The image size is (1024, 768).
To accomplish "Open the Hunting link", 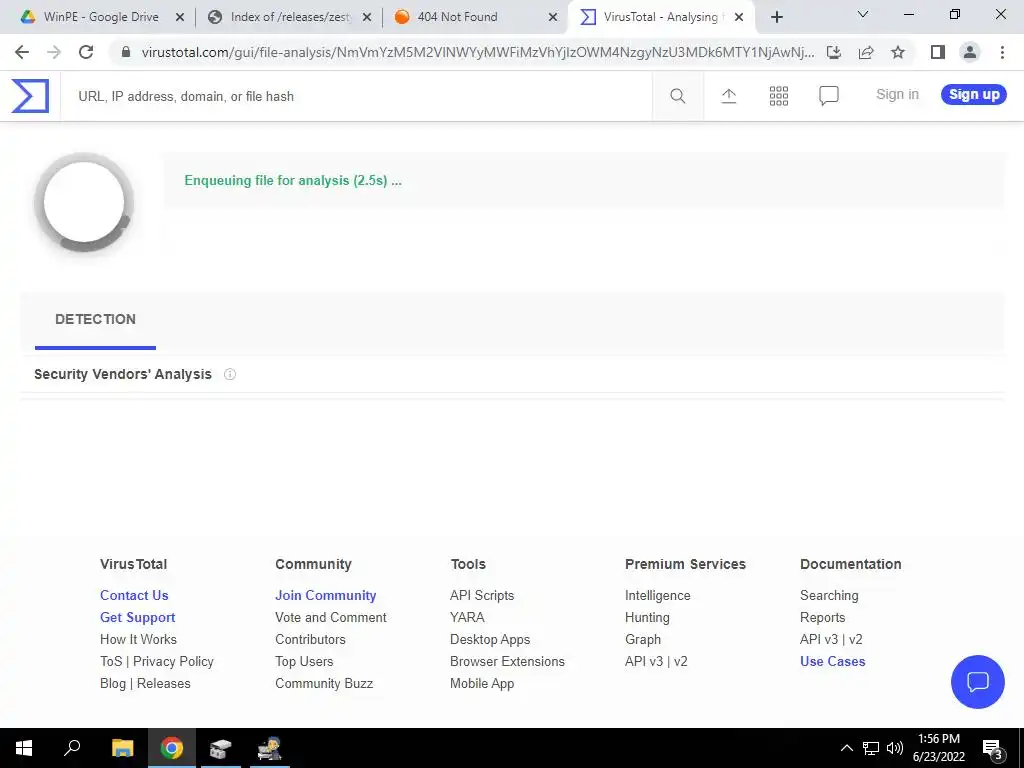I will coord(647,617).
